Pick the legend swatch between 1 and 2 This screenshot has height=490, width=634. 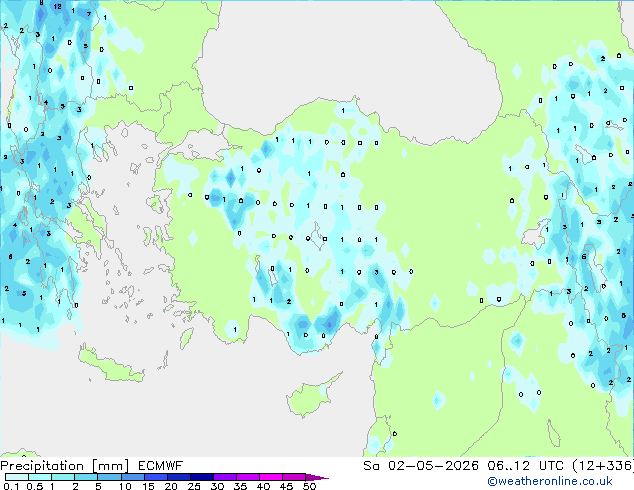coord(63,477)
